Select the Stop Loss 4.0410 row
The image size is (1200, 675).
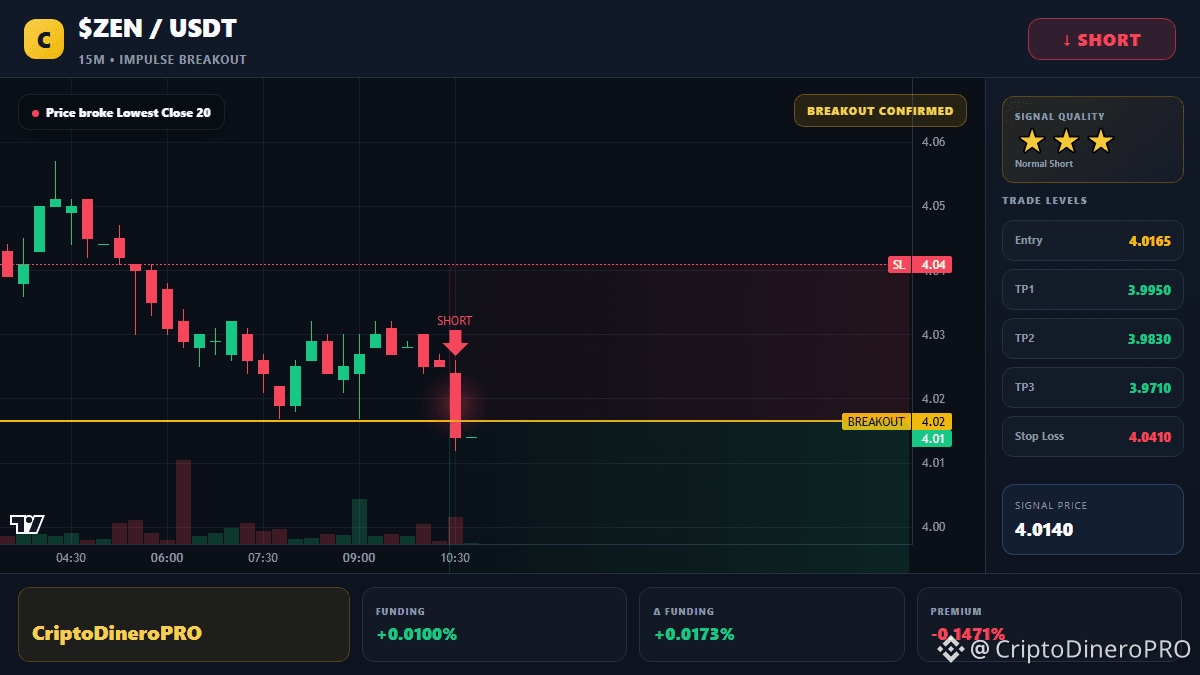tap(1092, 437)
